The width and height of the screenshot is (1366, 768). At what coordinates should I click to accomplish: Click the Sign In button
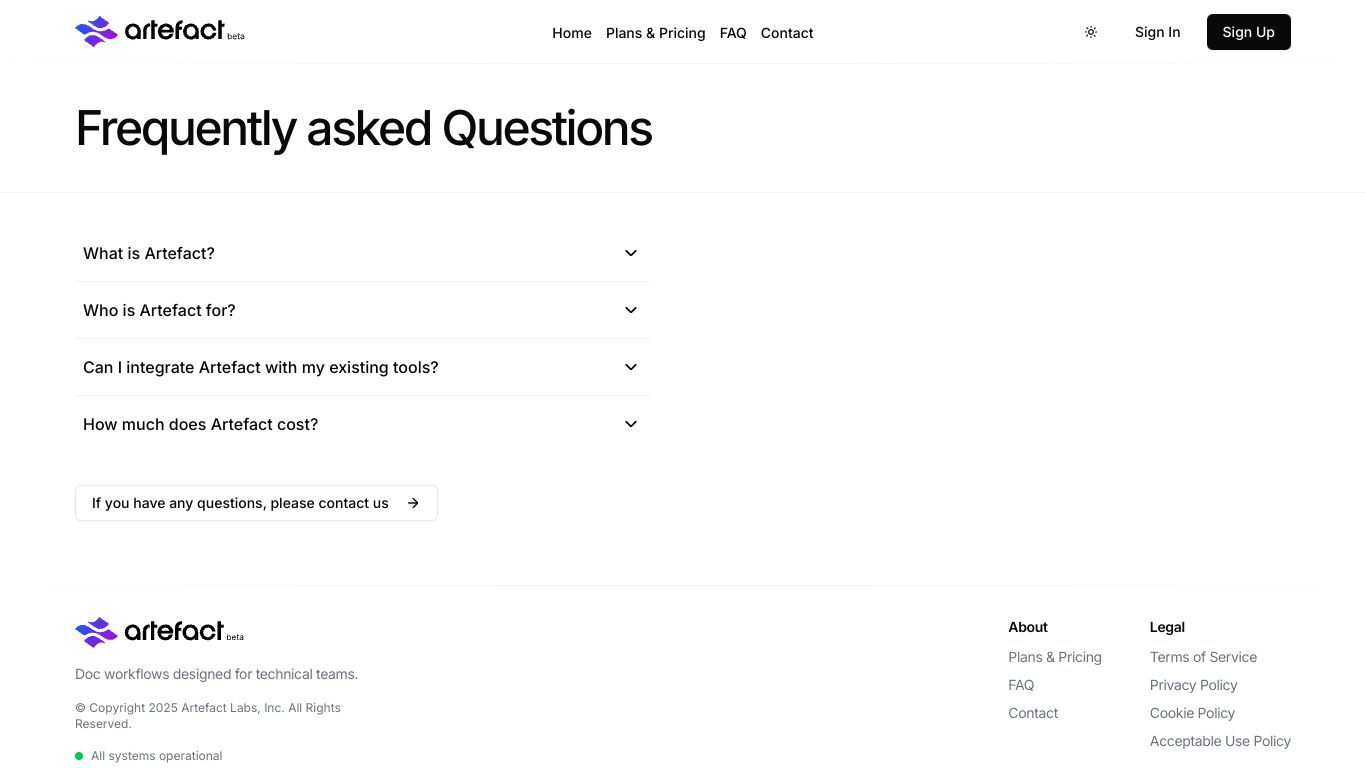(x=1157, y=32)
